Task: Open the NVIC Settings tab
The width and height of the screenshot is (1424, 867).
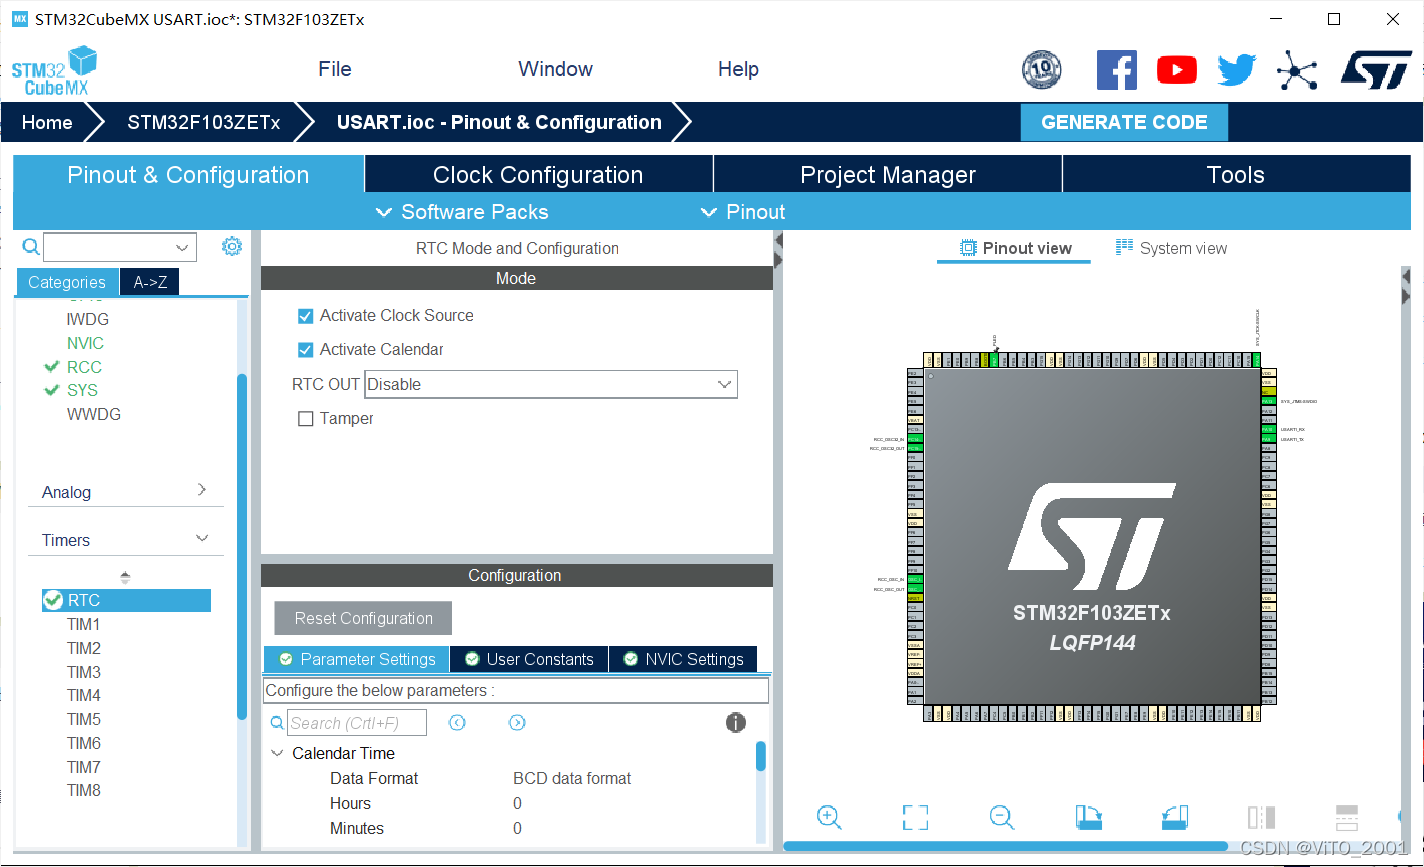Action: (x=683, y=659)
